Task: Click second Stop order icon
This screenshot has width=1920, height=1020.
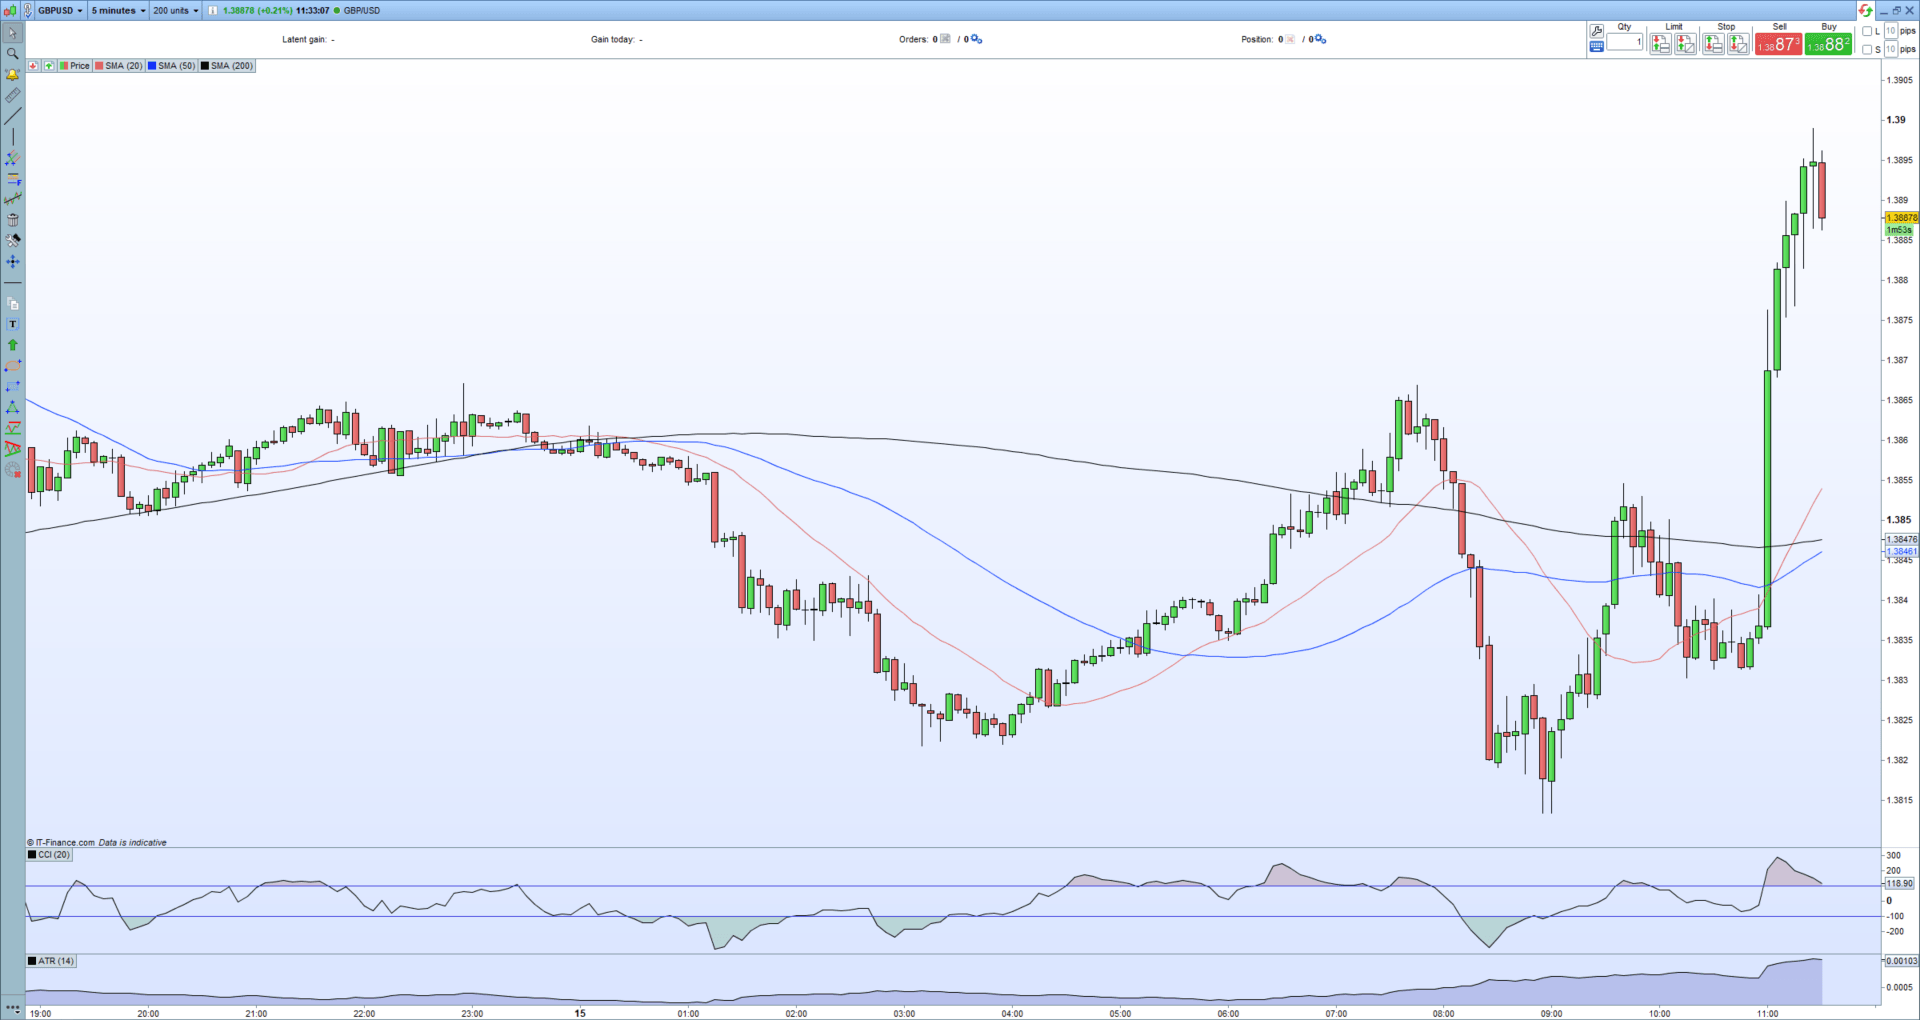Action: coord(1738,44)
